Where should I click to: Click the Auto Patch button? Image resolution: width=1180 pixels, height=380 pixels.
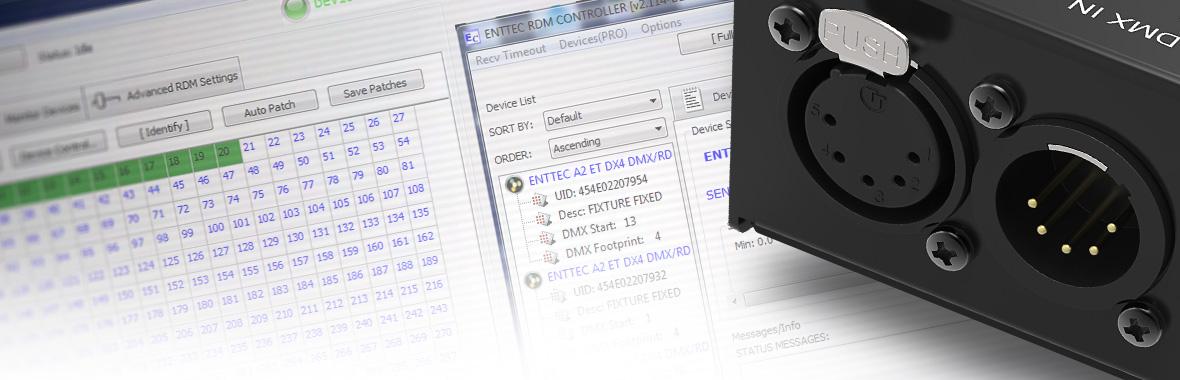coord(269,108)
